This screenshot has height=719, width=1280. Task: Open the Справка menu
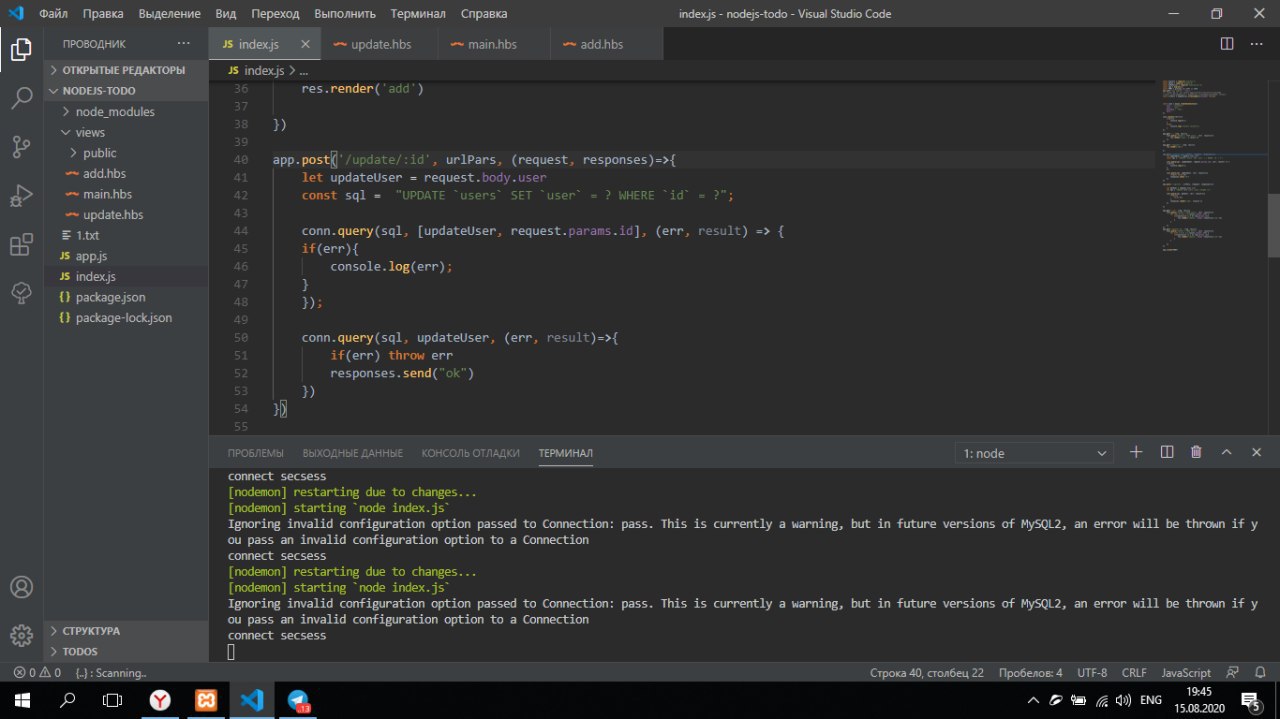484,14
